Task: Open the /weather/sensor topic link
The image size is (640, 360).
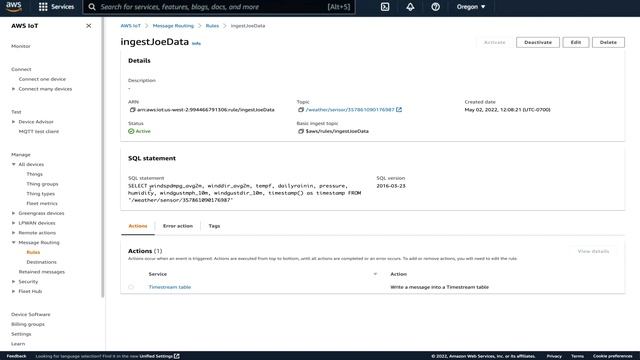Action: [x=350, y=110]
